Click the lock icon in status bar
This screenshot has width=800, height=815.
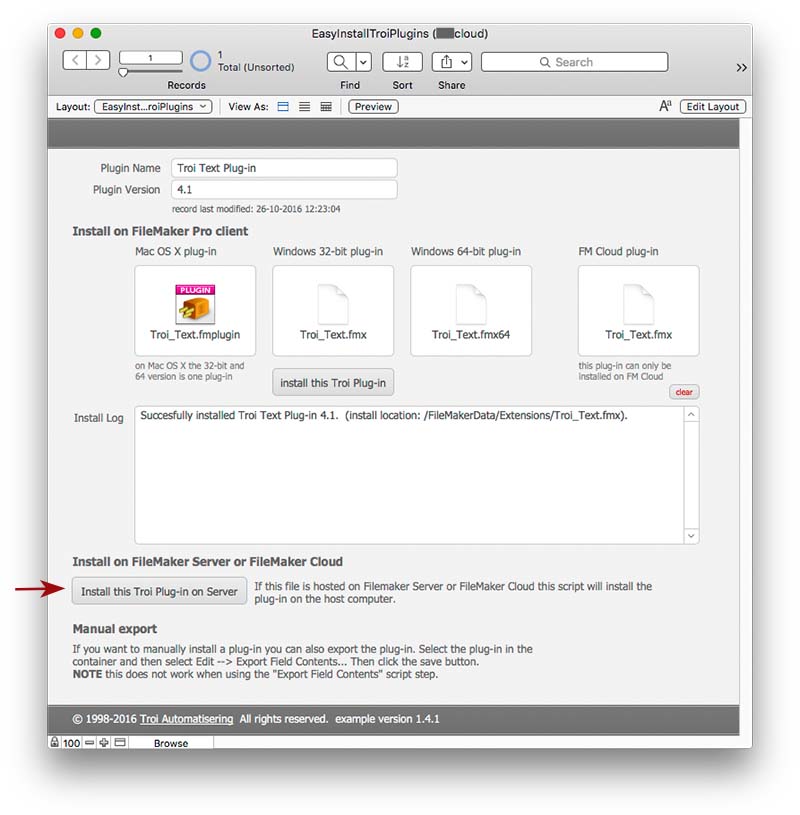point(54,742)
